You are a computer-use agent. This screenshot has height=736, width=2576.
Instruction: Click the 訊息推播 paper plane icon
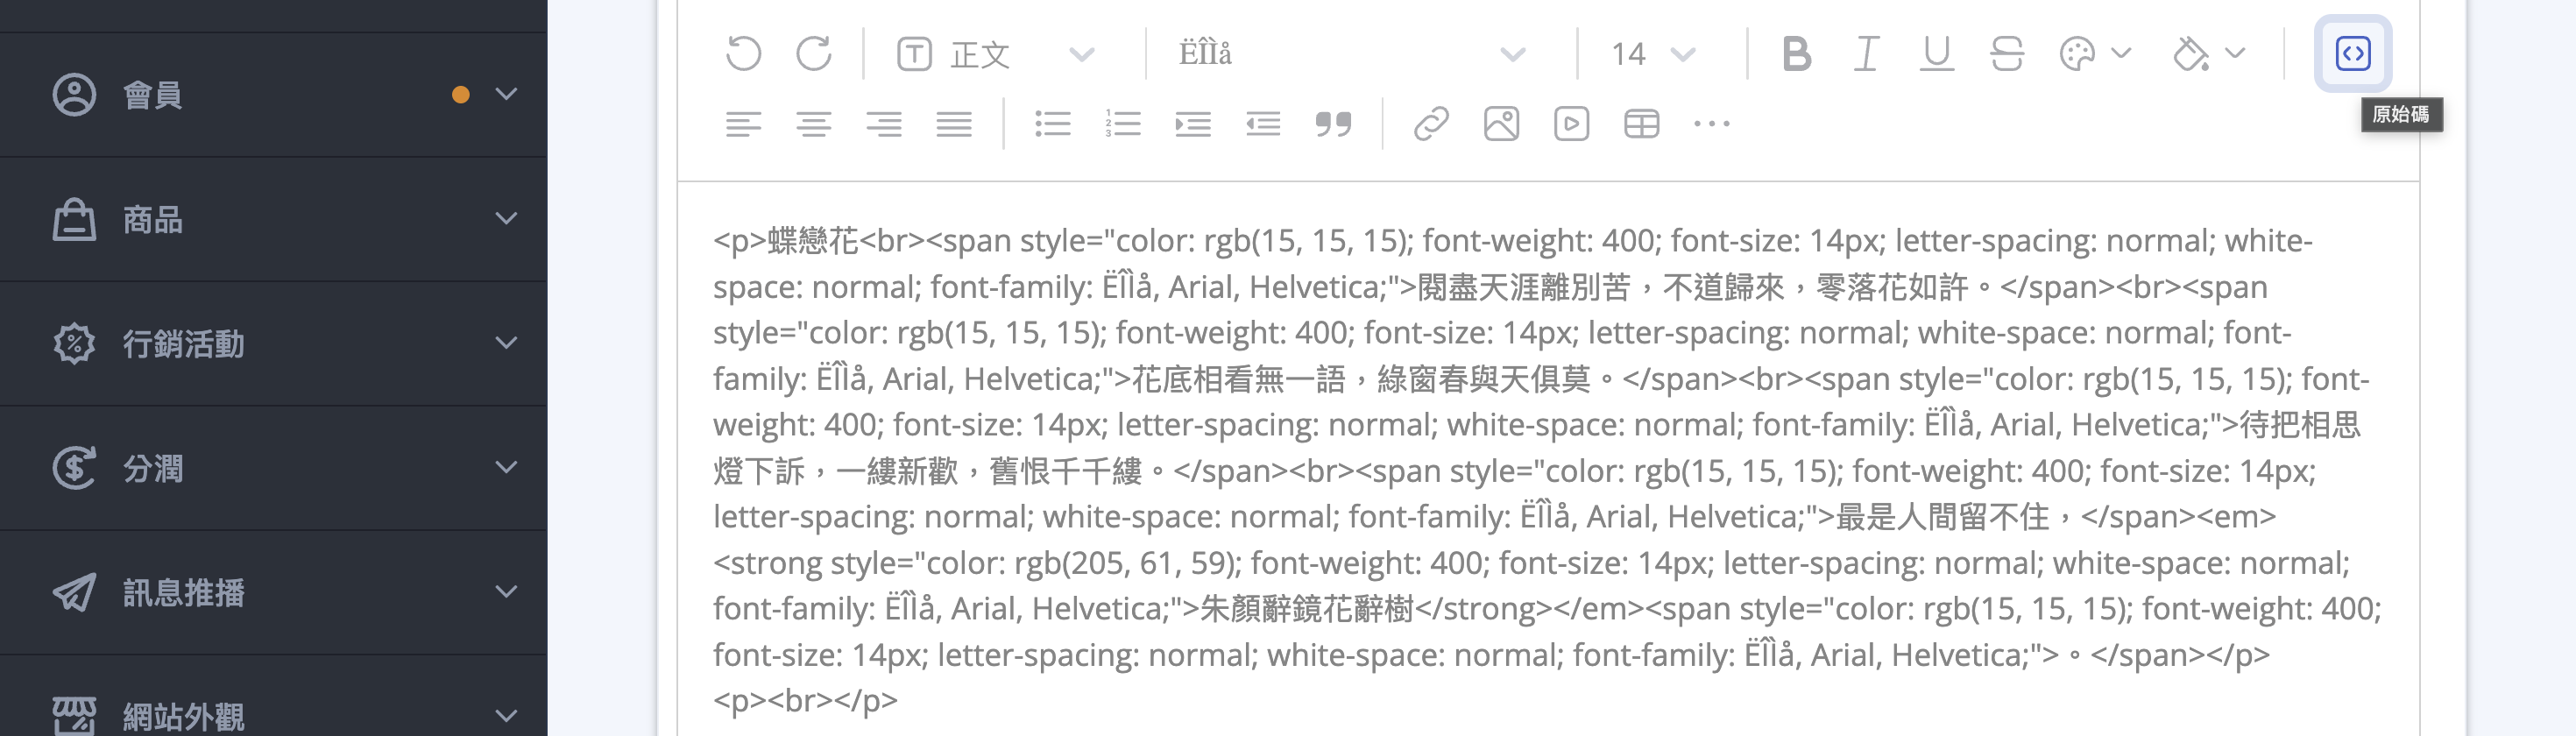pyautogui.click(x=74, y=592)
